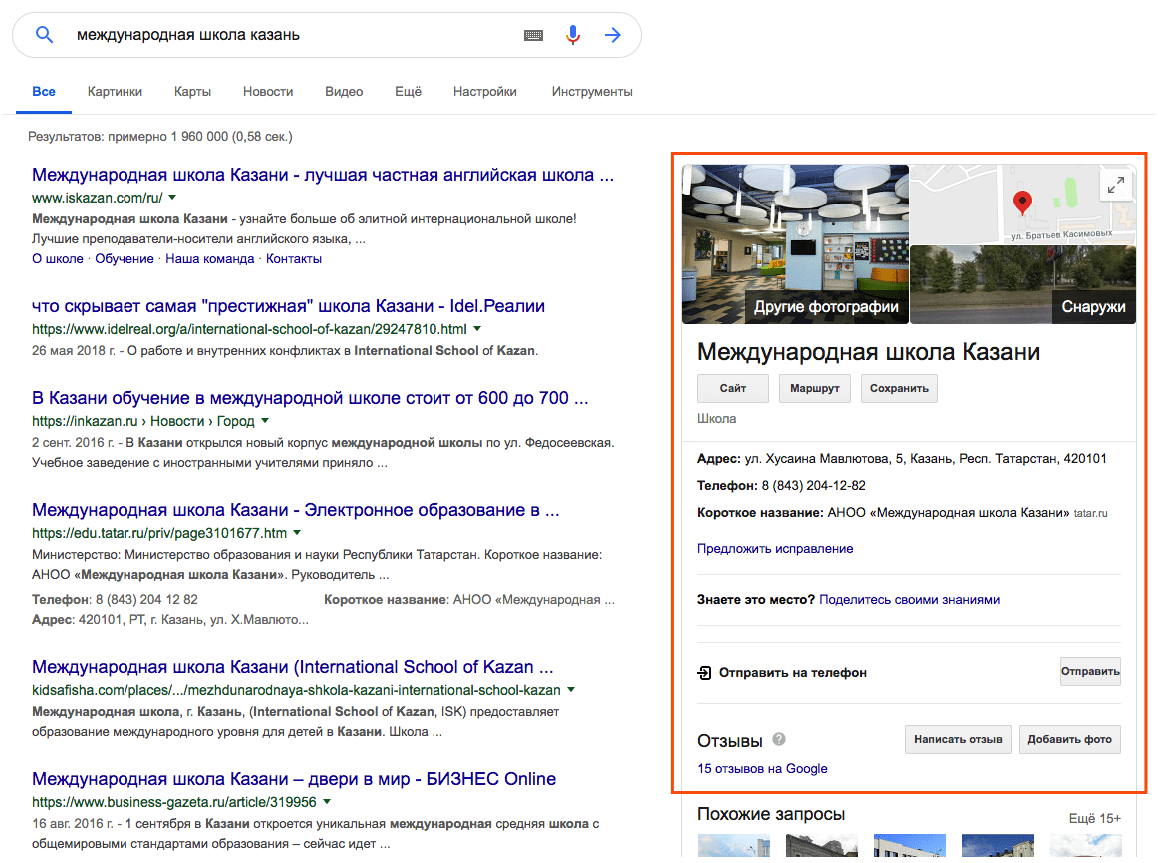Expand the arrow next to business-gazeta.ru URL
Image resolution: width=1158 pixels, height=863 pixels.
pos(327,802)
